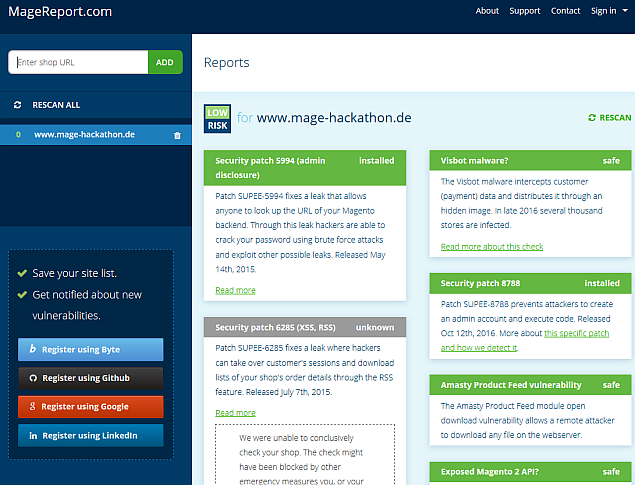This screenshot has width=635, height=485.
Task: Open Read more under patch 5994
Action: coord(235,290)
